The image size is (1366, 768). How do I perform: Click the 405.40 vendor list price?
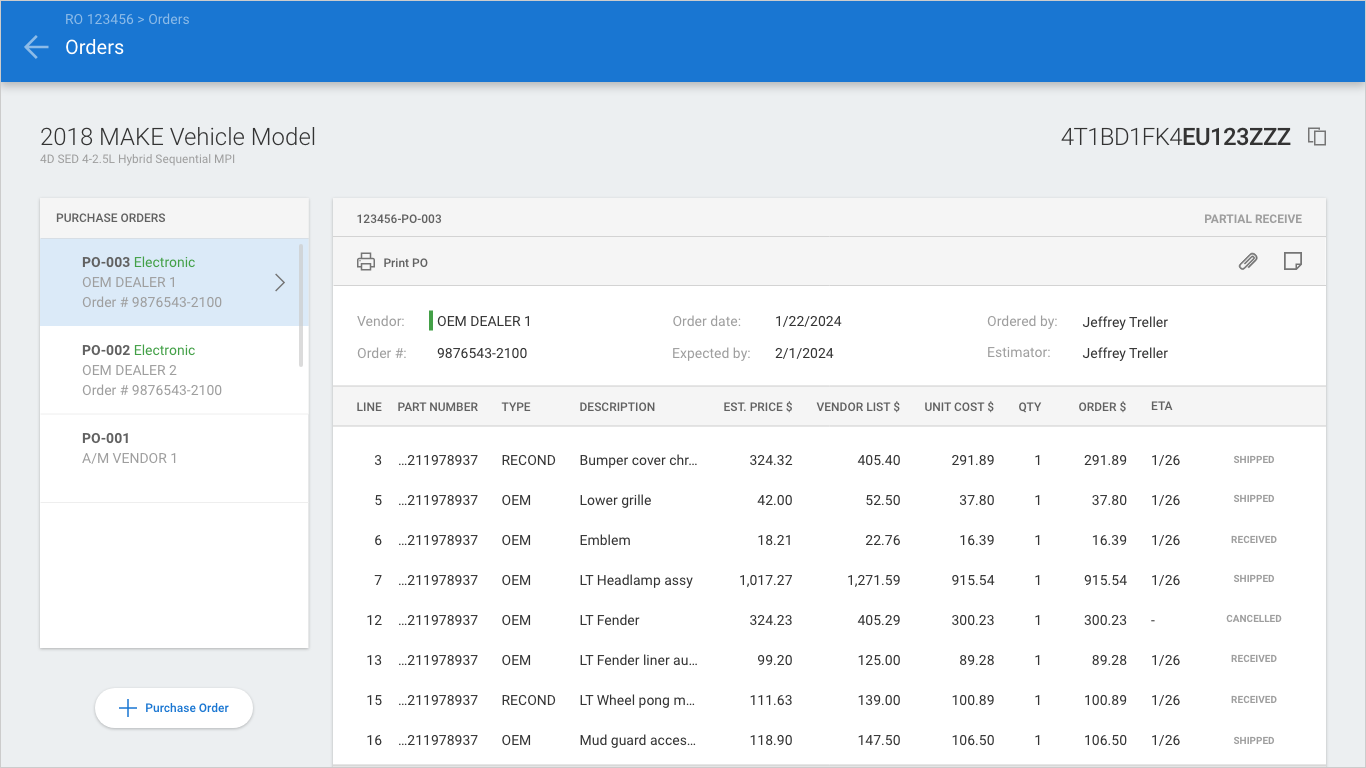(879, 460)
